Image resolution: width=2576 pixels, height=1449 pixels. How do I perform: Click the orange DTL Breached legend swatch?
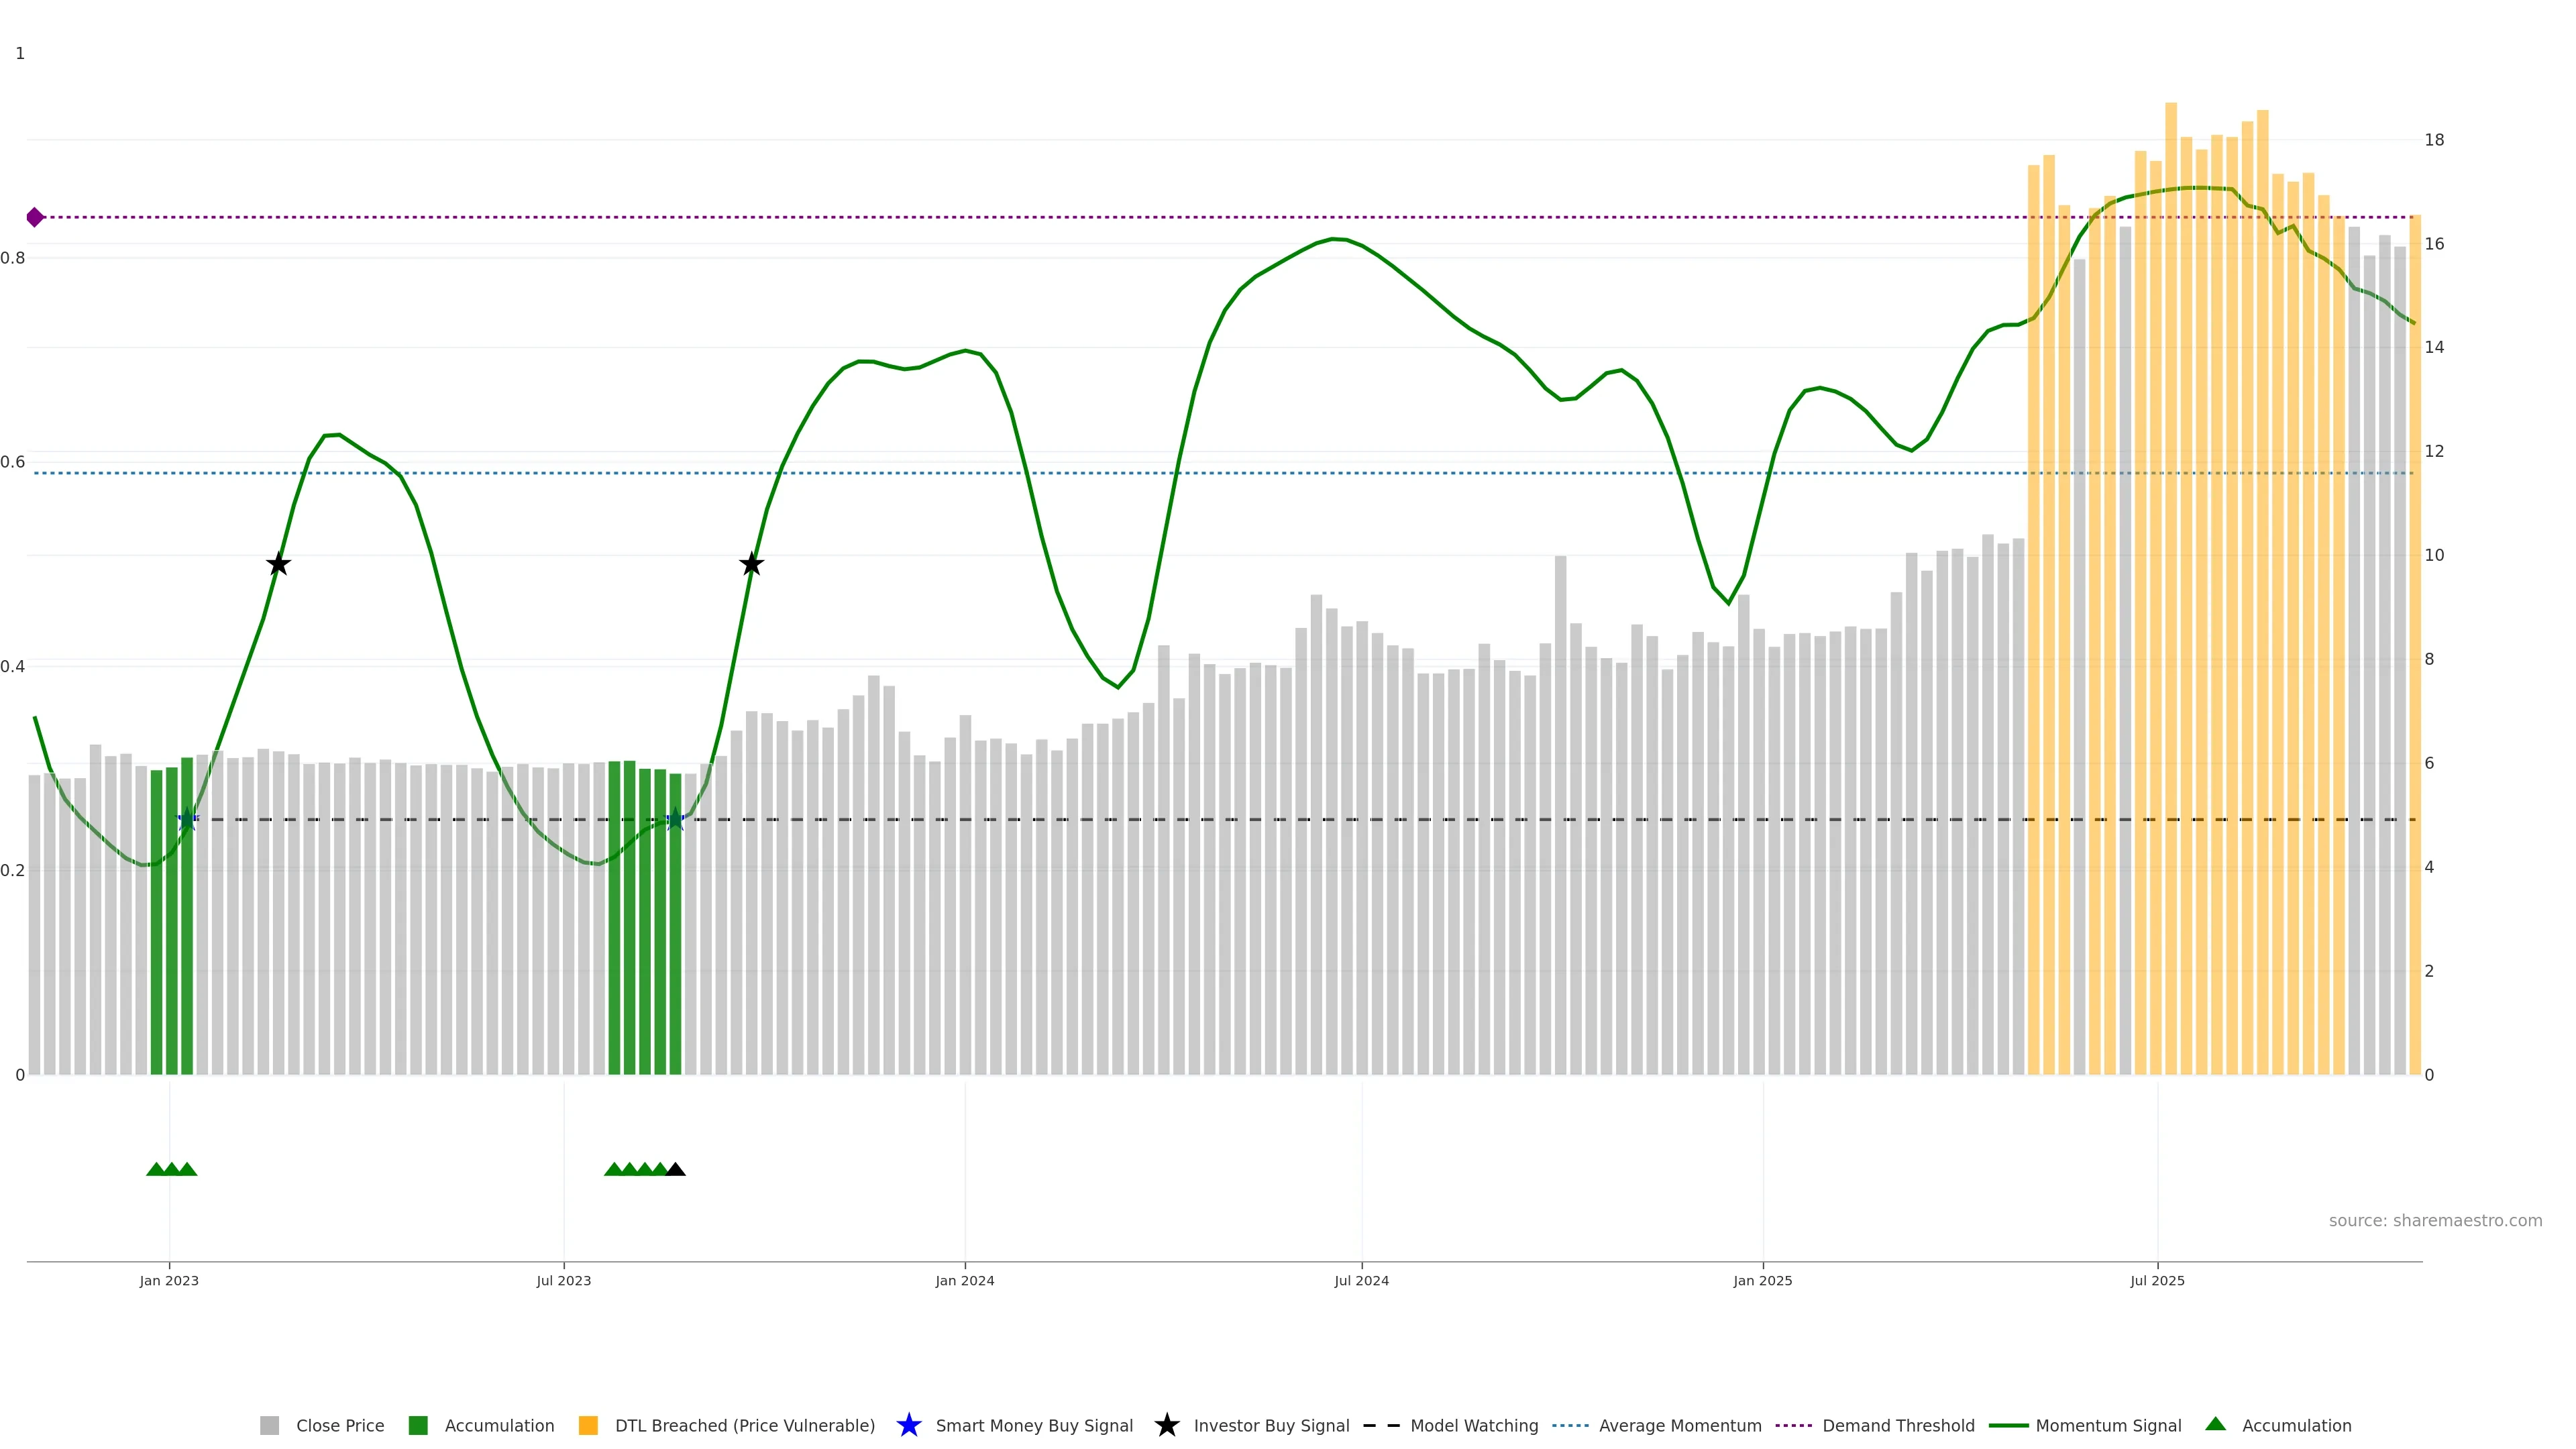588,1426
